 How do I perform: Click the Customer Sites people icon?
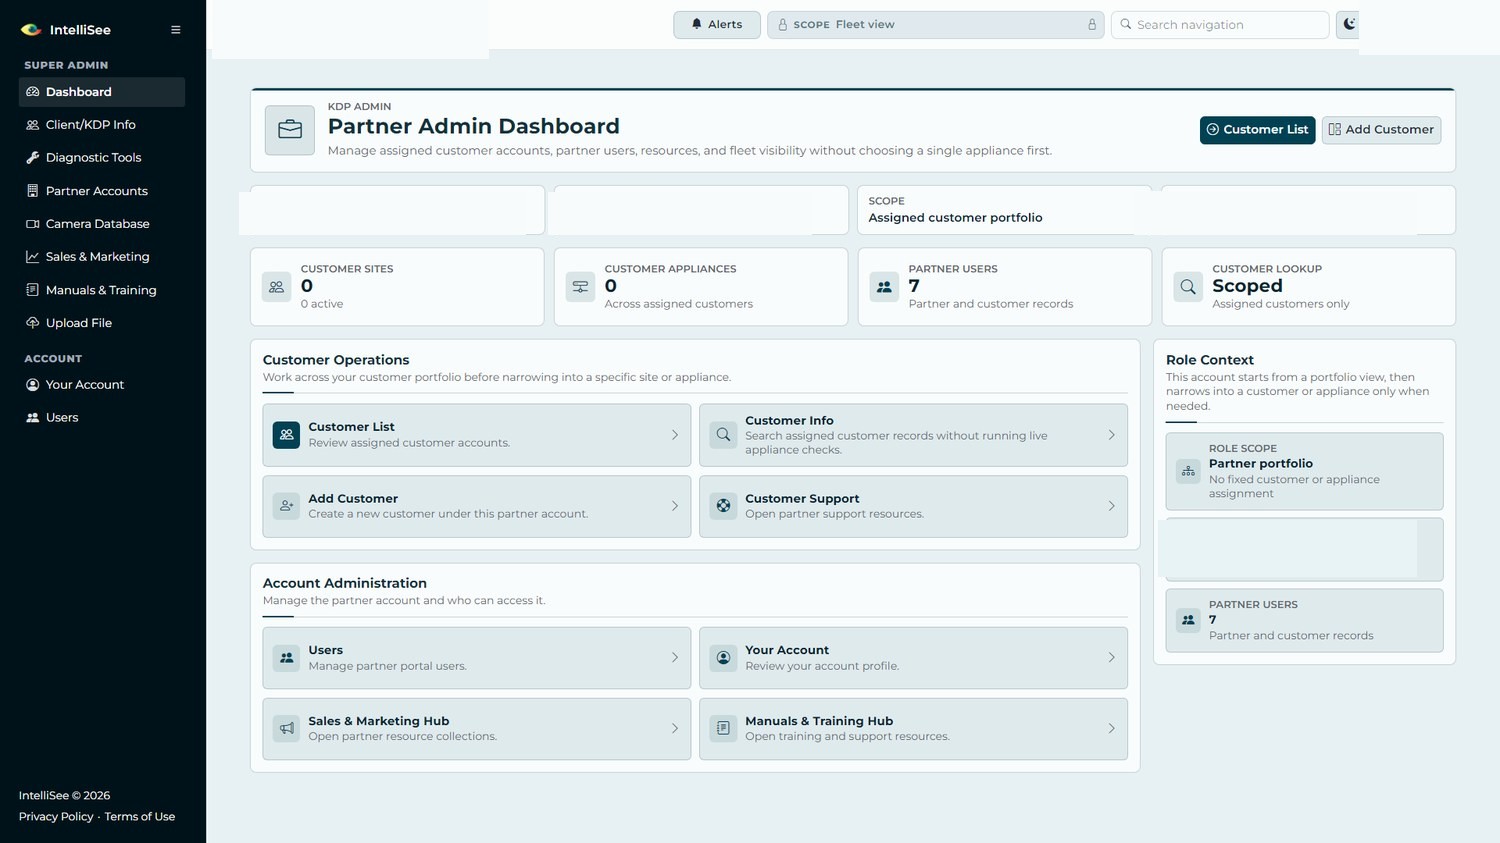point(277,287)
